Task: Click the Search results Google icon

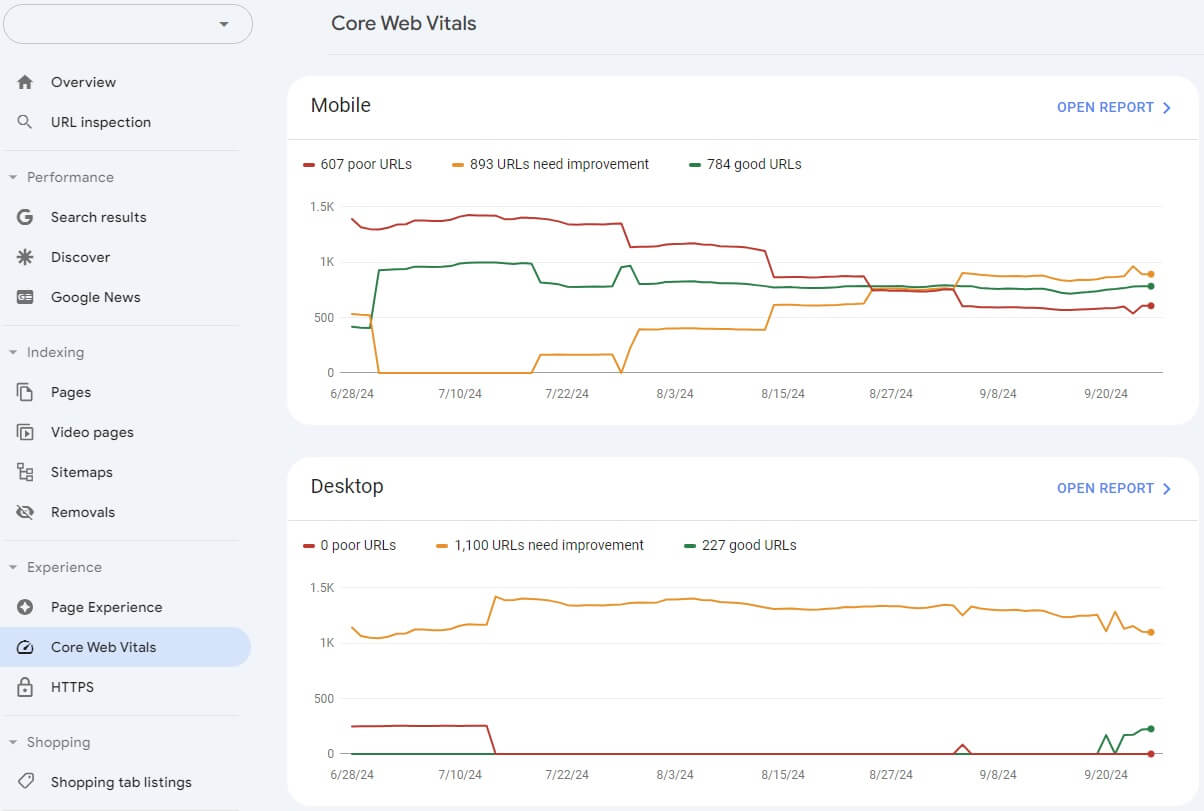Action: [26, 217]
